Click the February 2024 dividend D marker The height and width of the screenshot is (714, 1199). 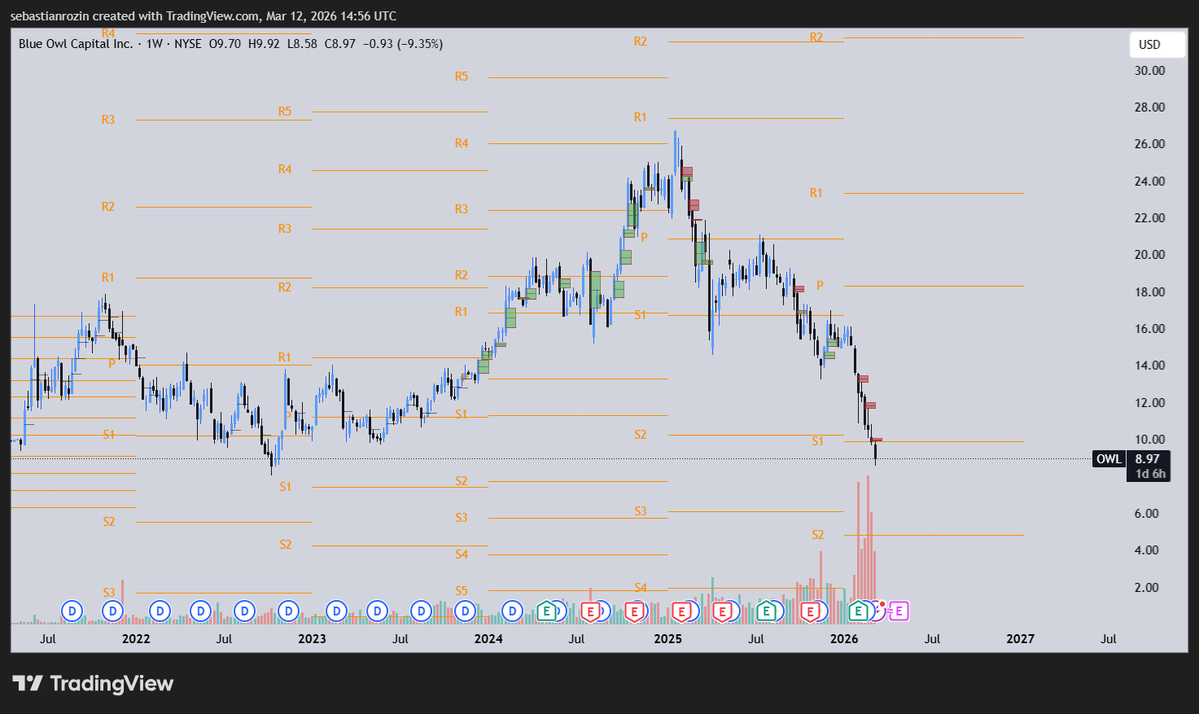click(x=512, y=611)
